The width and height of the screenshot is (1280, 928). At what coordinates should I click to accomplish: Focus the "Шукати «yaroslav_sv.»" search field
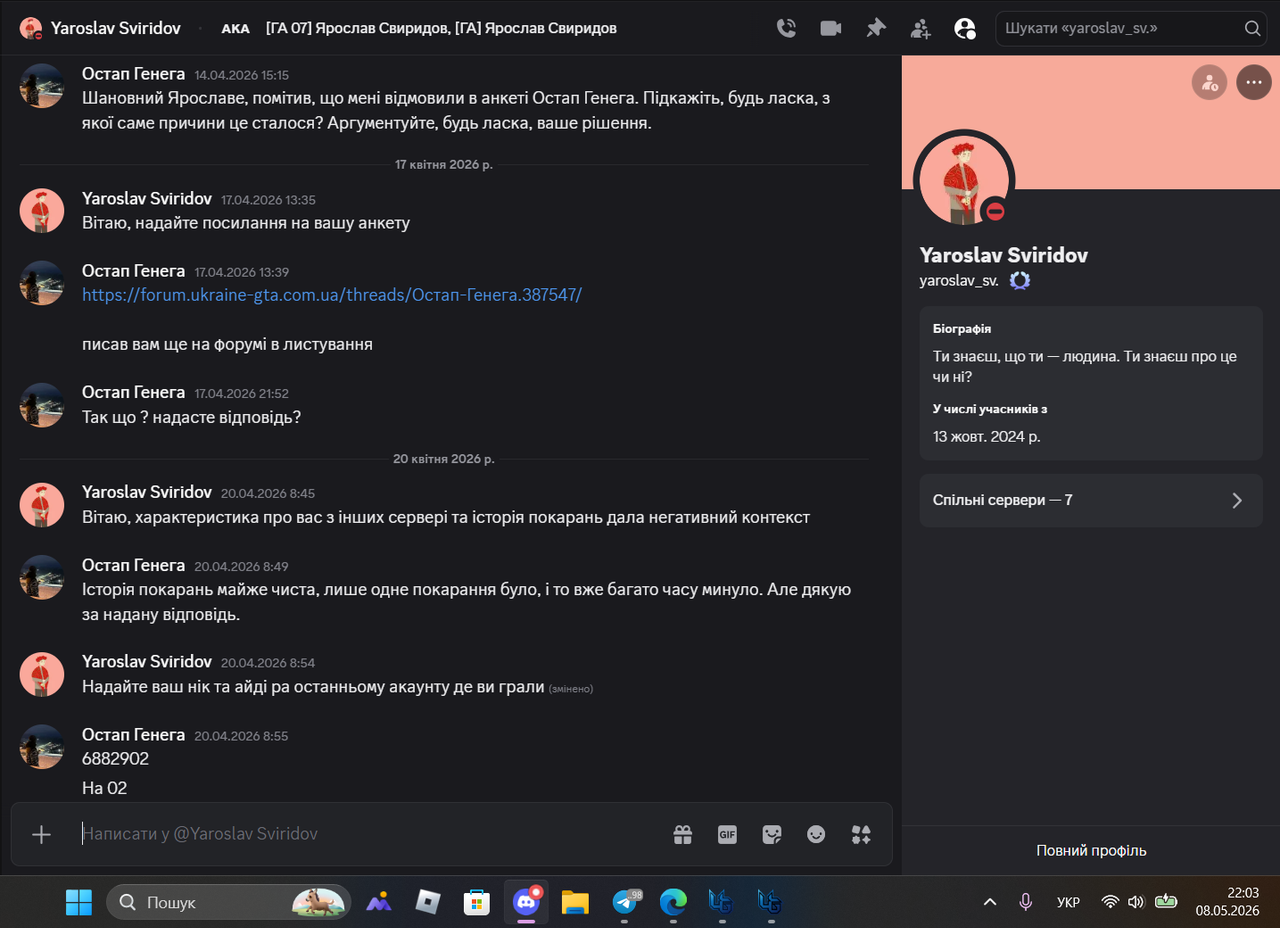click(x=1130, y=28)
